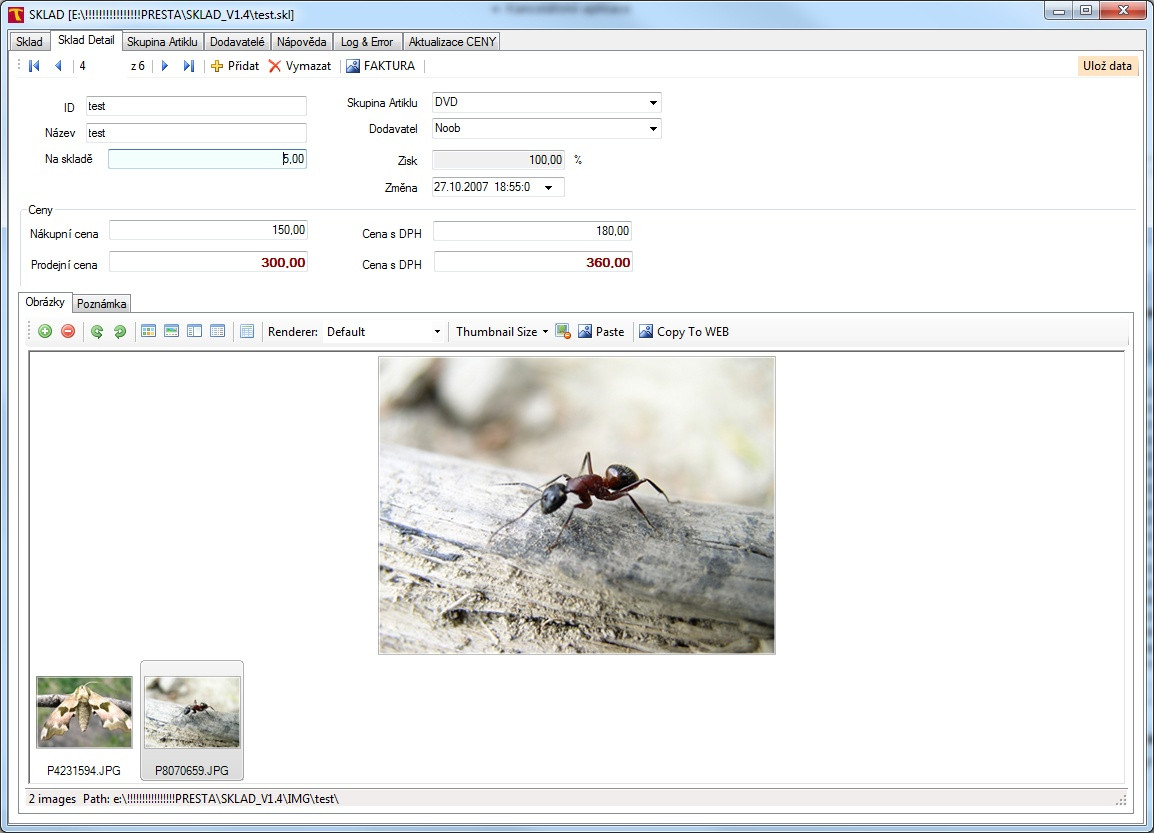Jump to the last record
The width and height of the screenshot is (1154, 833).
point(188,66)
